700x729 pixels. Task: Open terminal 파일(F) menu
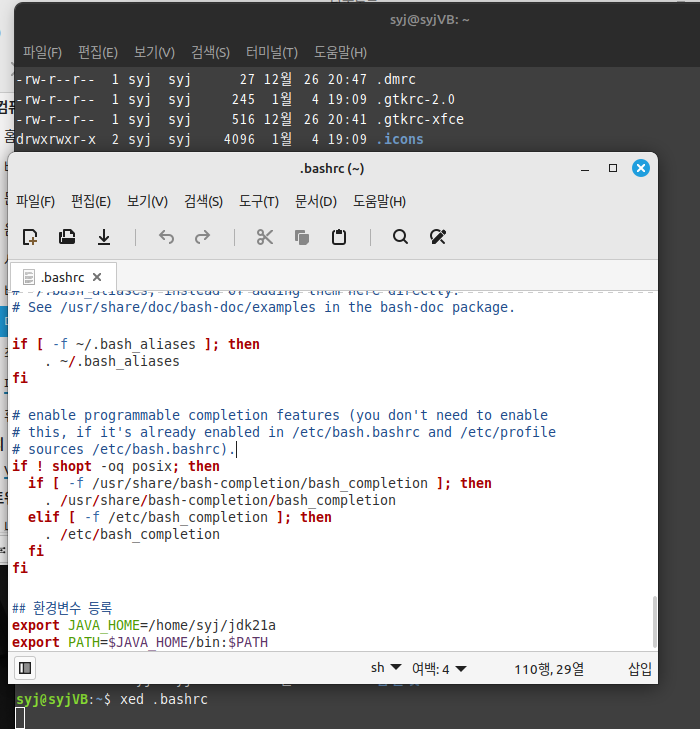coord(42,52)
